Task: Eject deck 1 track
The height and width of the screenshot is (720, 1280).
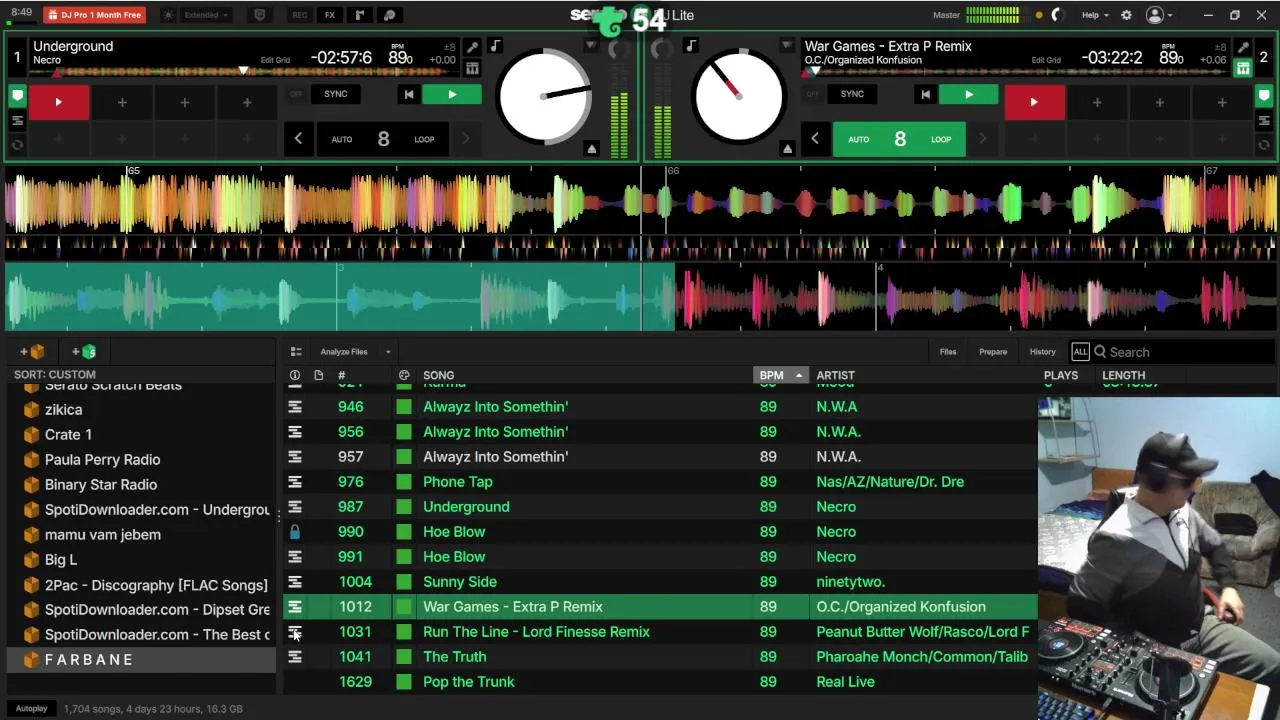Action: (x=591, y=149)
